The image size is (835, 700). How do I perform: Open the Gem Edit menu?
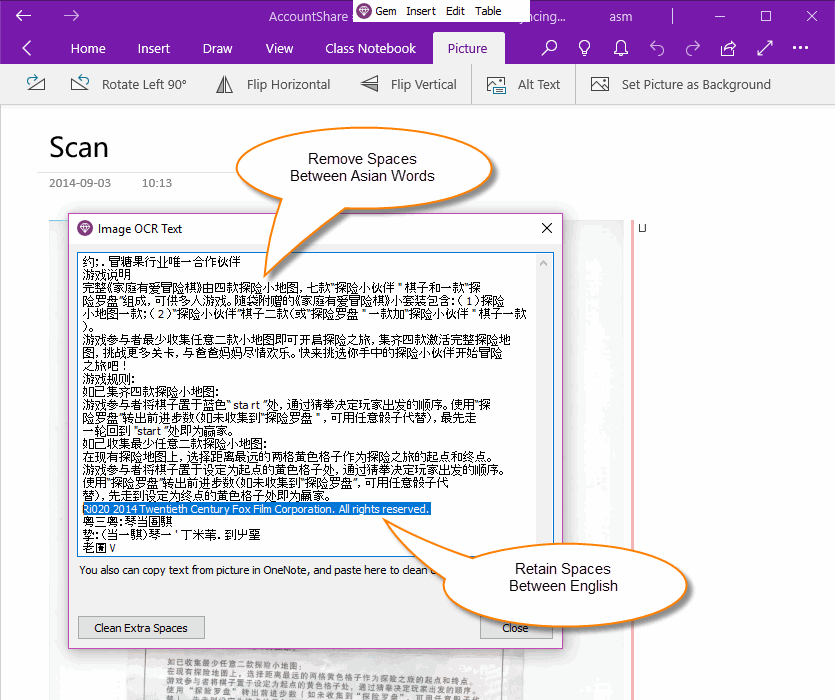pyautogui.click(x=455, y=11)
